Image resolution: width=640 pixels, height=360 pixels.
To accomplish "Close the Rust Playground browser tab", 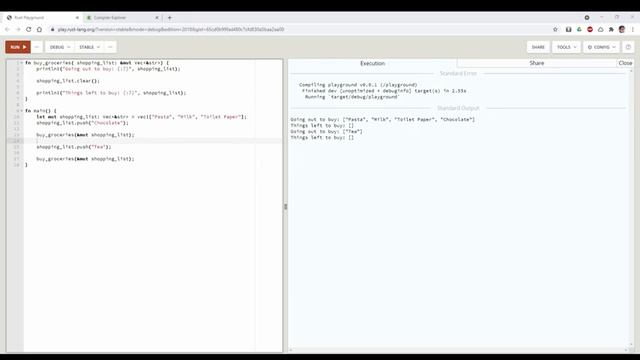I will click(x=77, y=18).
